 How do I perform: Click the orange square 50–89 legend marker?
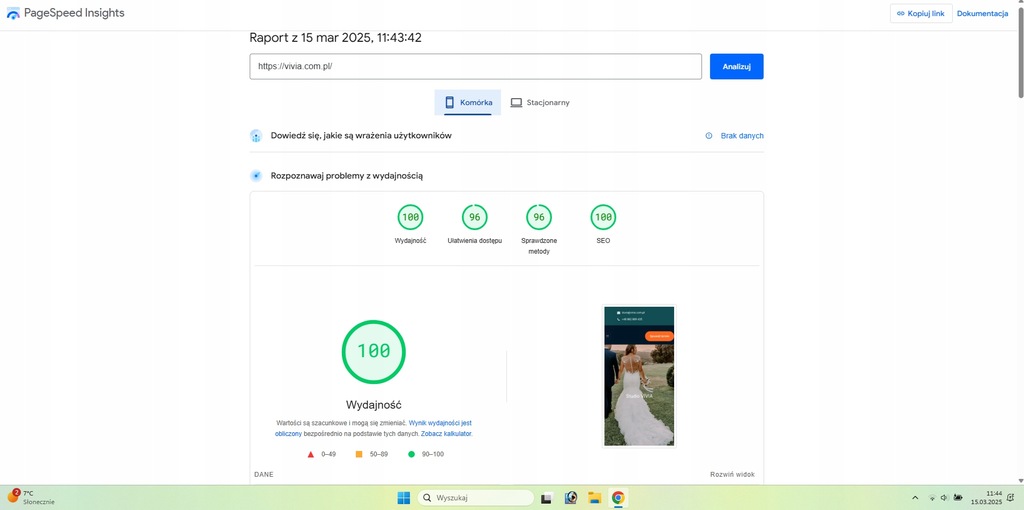359,454
